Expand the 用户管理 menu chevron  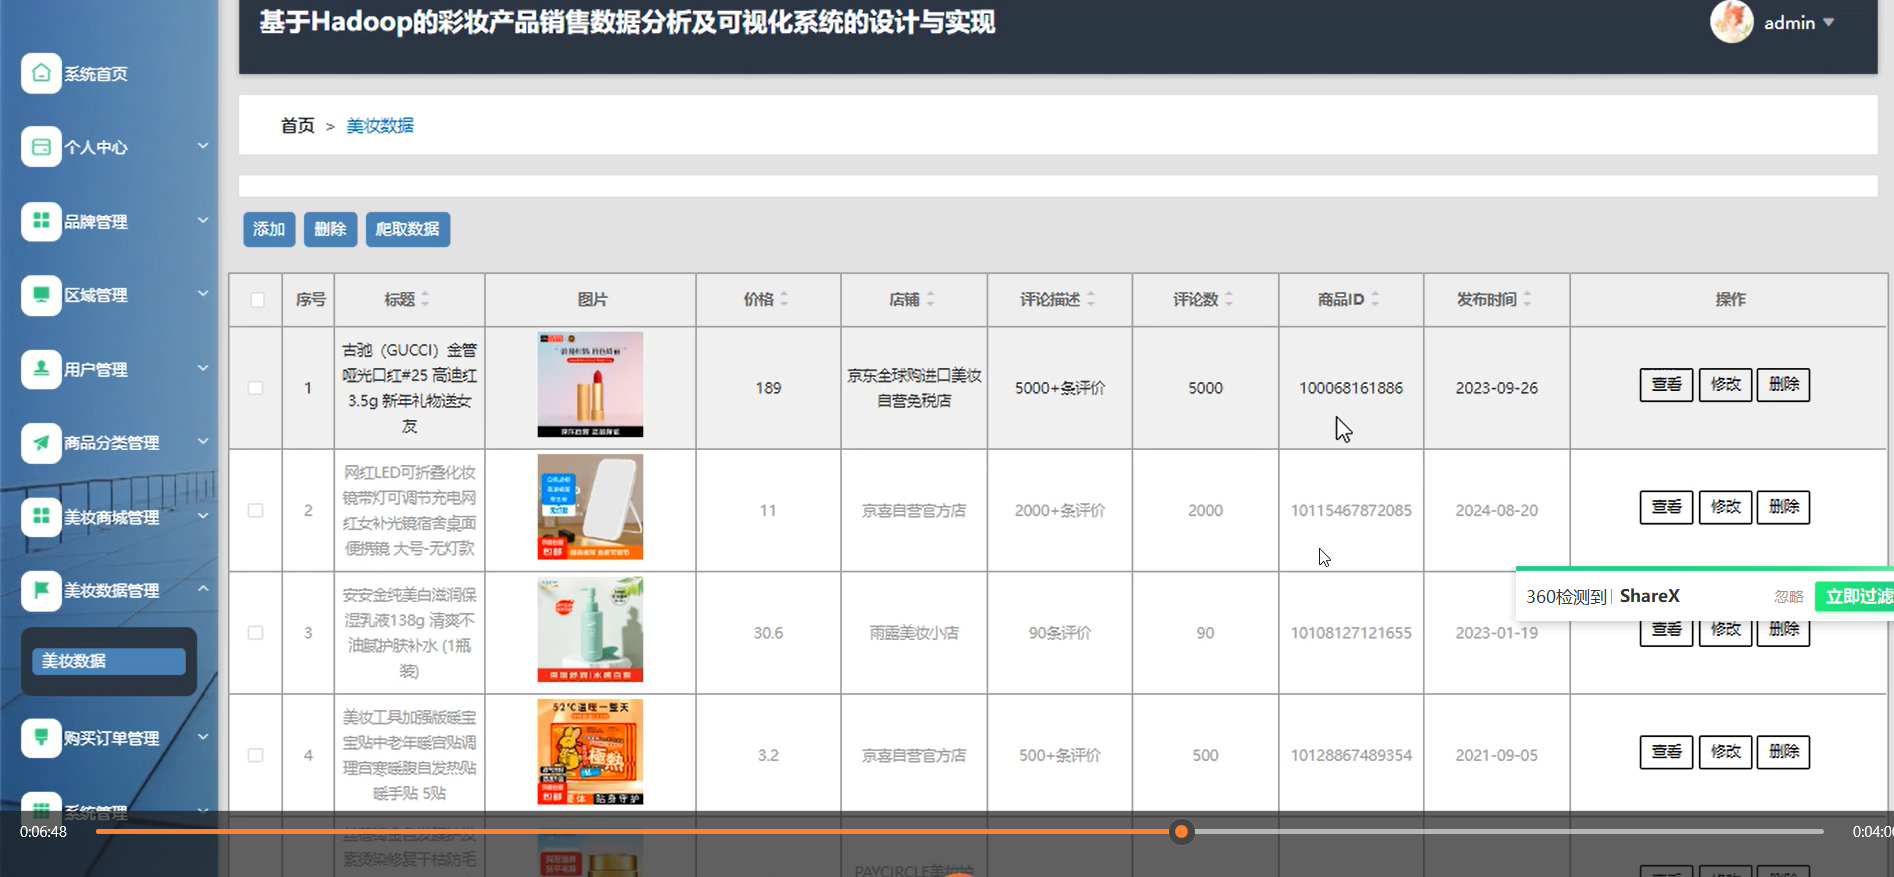203,368
